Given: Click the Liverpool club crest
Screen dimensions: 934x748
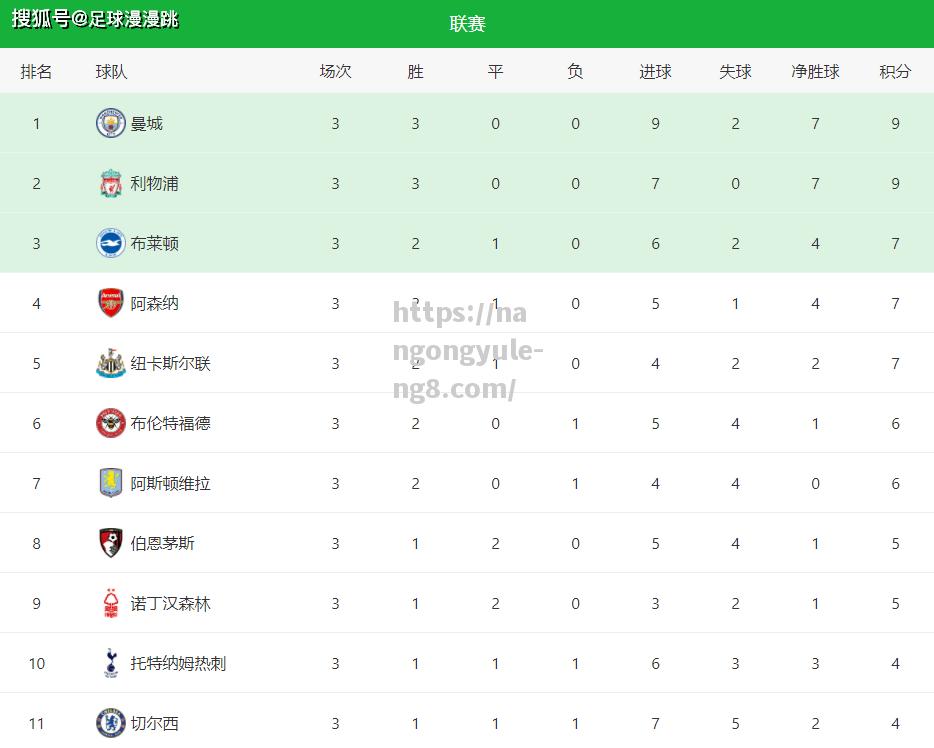Looking at the screenshot, I should tap(111, 183).
